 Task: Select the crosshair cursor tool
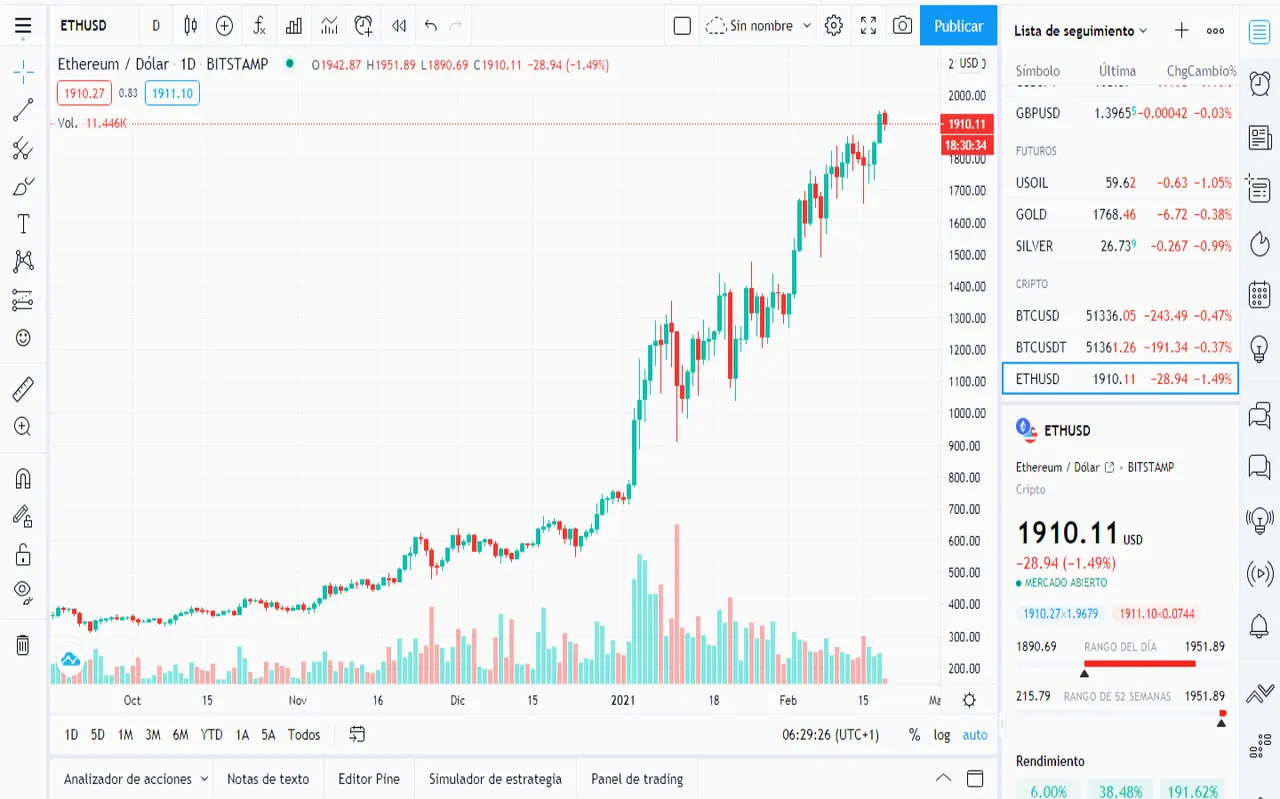pyautogui.click(x=23, y=71)
